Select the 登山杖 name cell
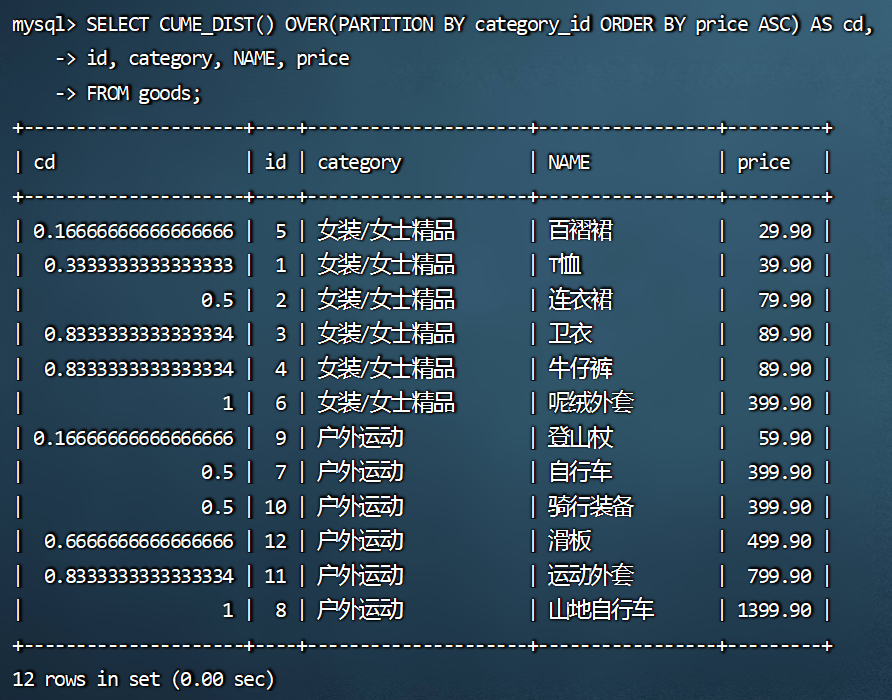The width and height of the screenshot is (892, 700). (580, 438)
